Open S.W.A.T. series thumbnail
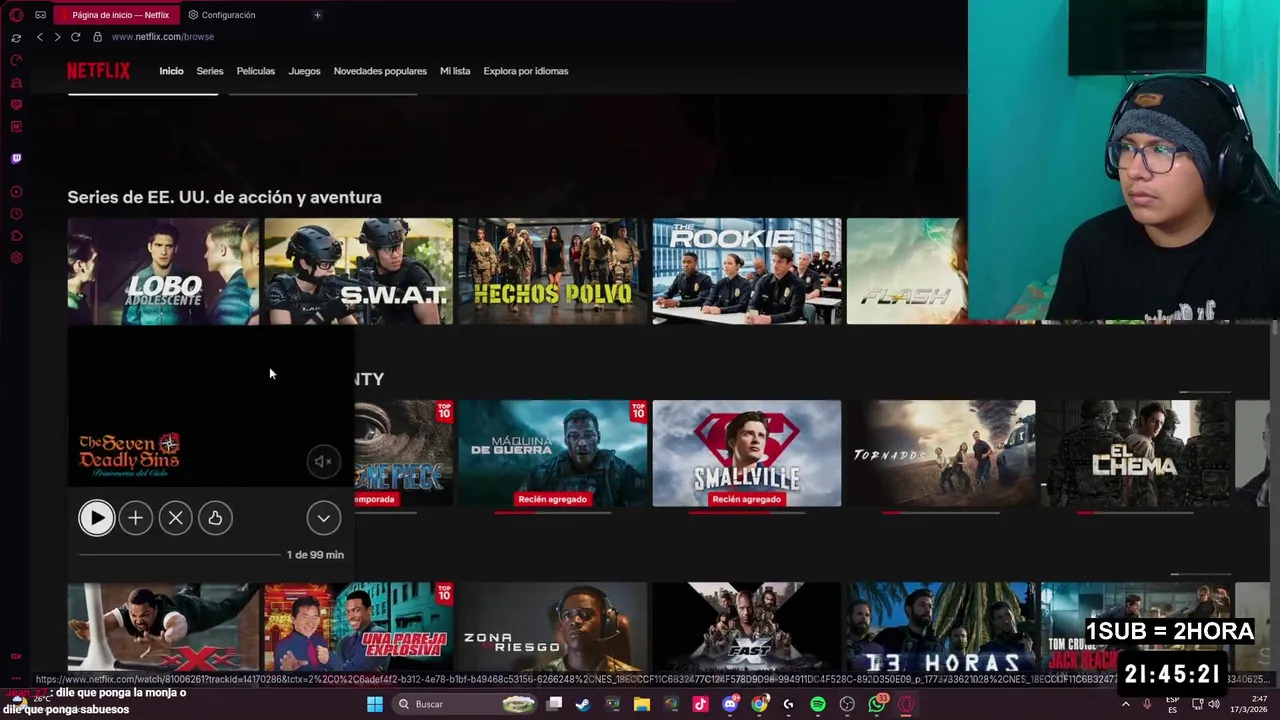The image size is (1280, 720). click(358, 271)
